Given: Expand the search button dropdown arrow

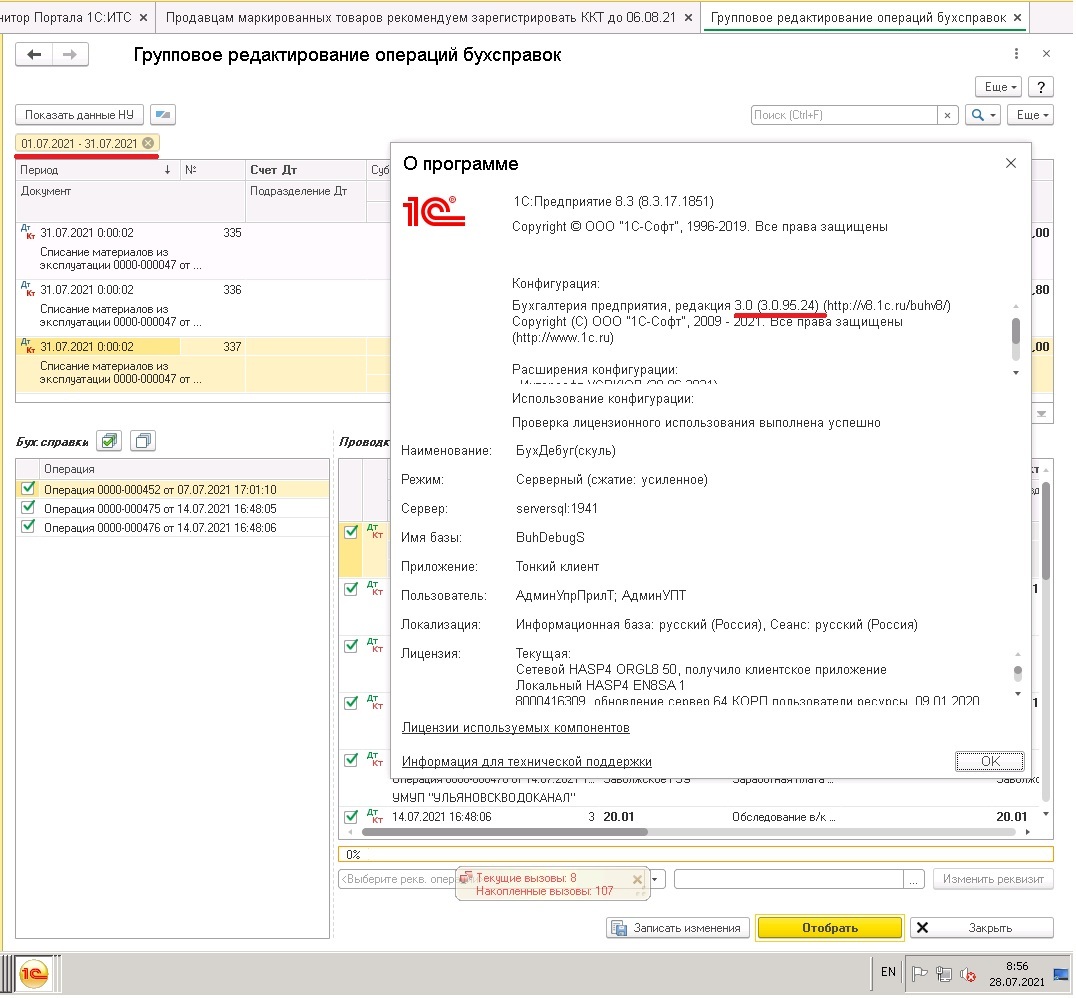Looking at the screenshot, I should coord(992,115).
